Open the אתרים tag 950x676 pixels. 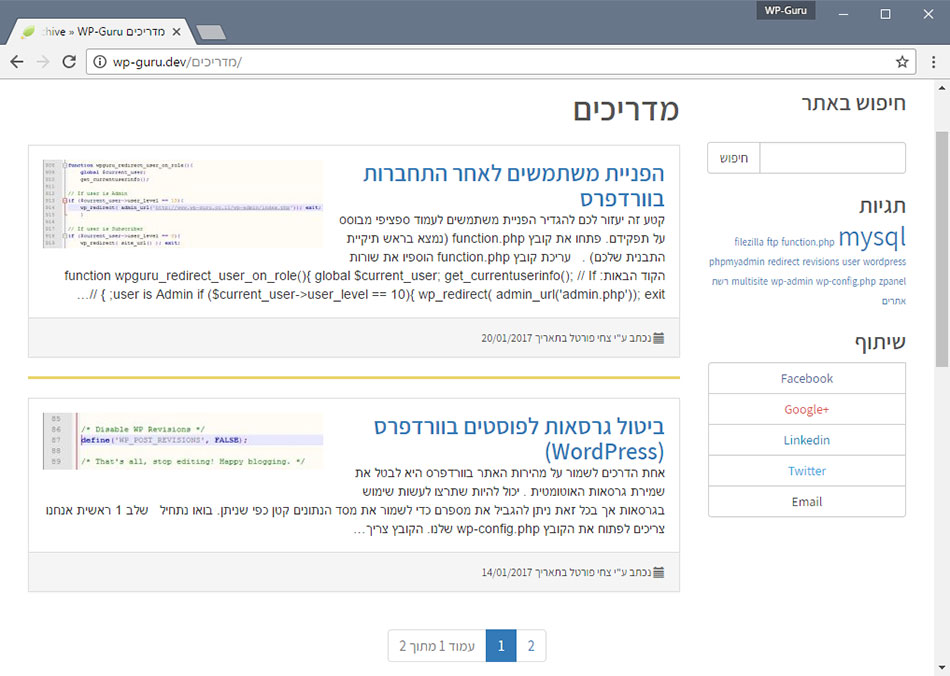[894, 300]
